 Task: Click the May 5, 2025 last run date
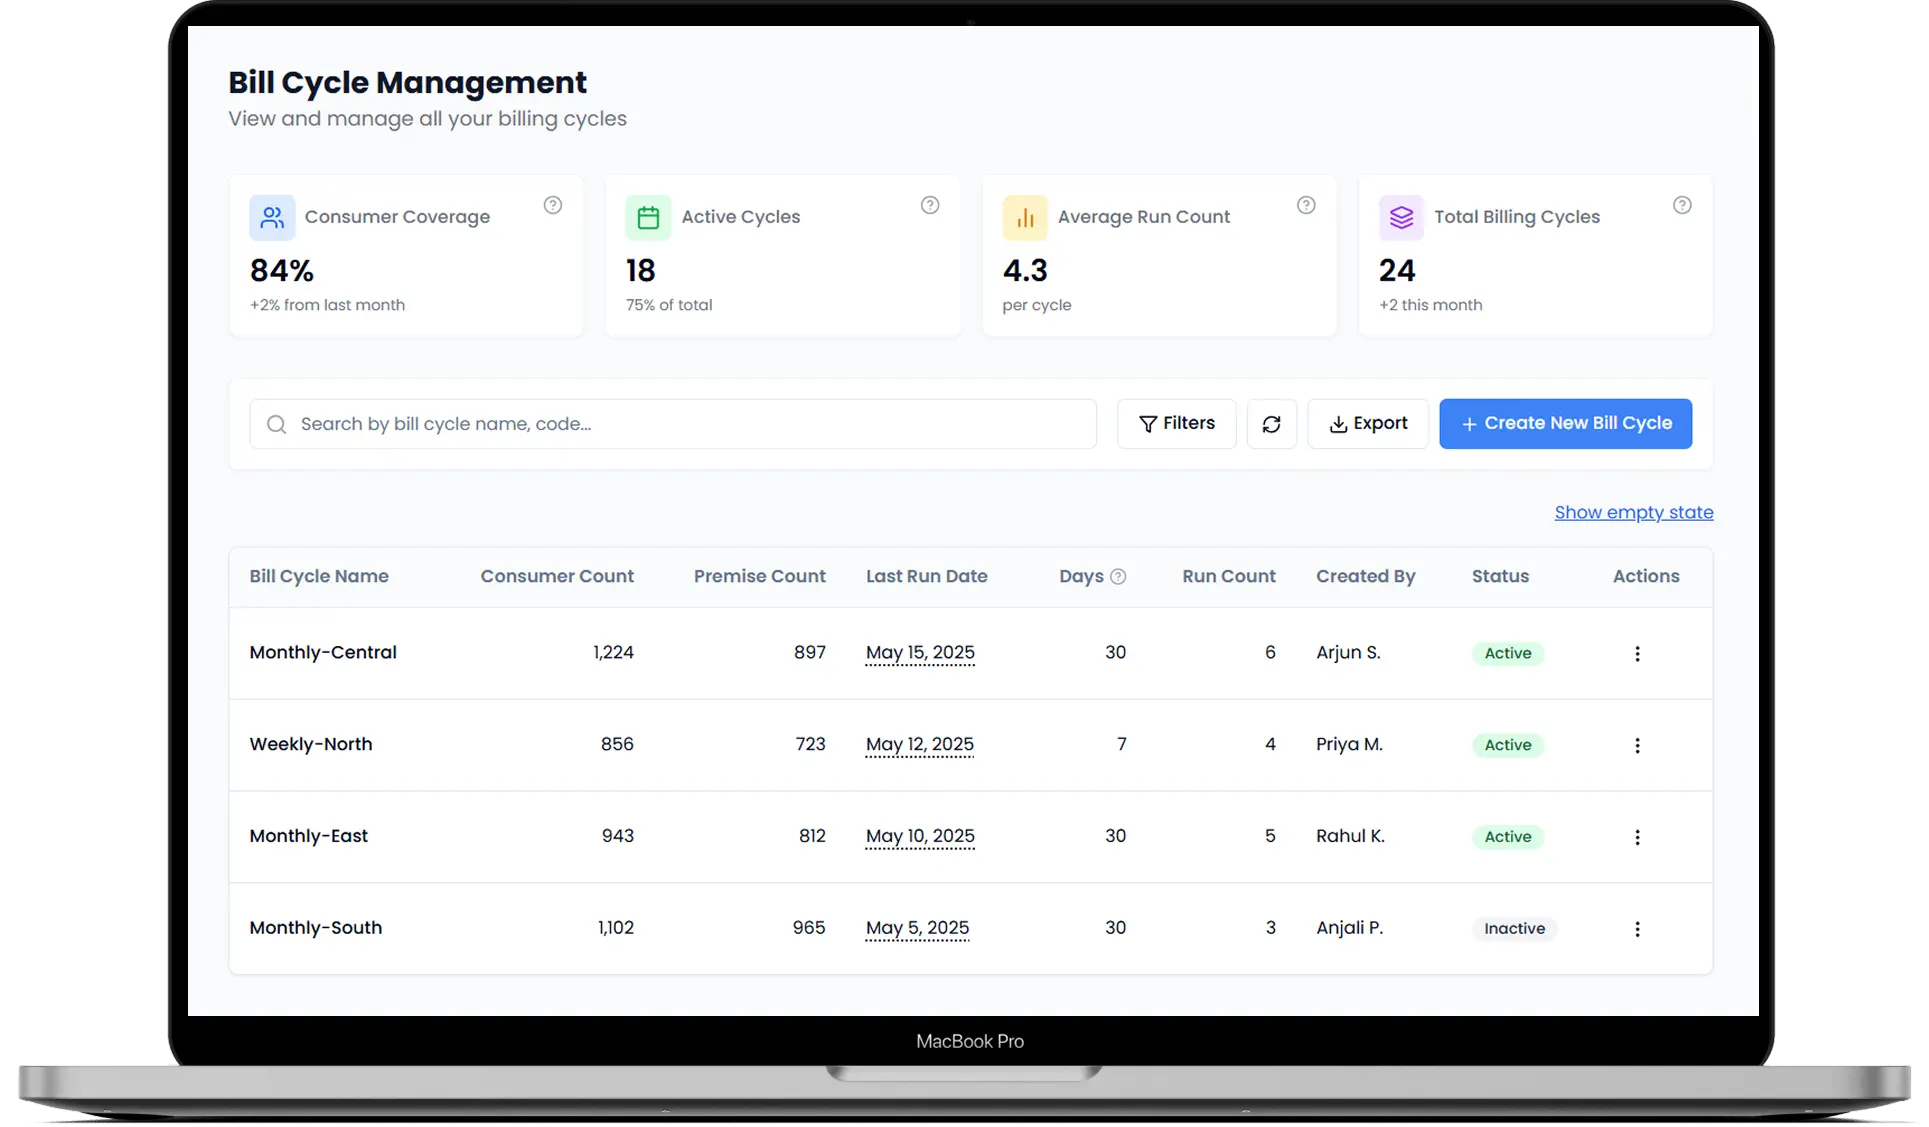point(917,928)
